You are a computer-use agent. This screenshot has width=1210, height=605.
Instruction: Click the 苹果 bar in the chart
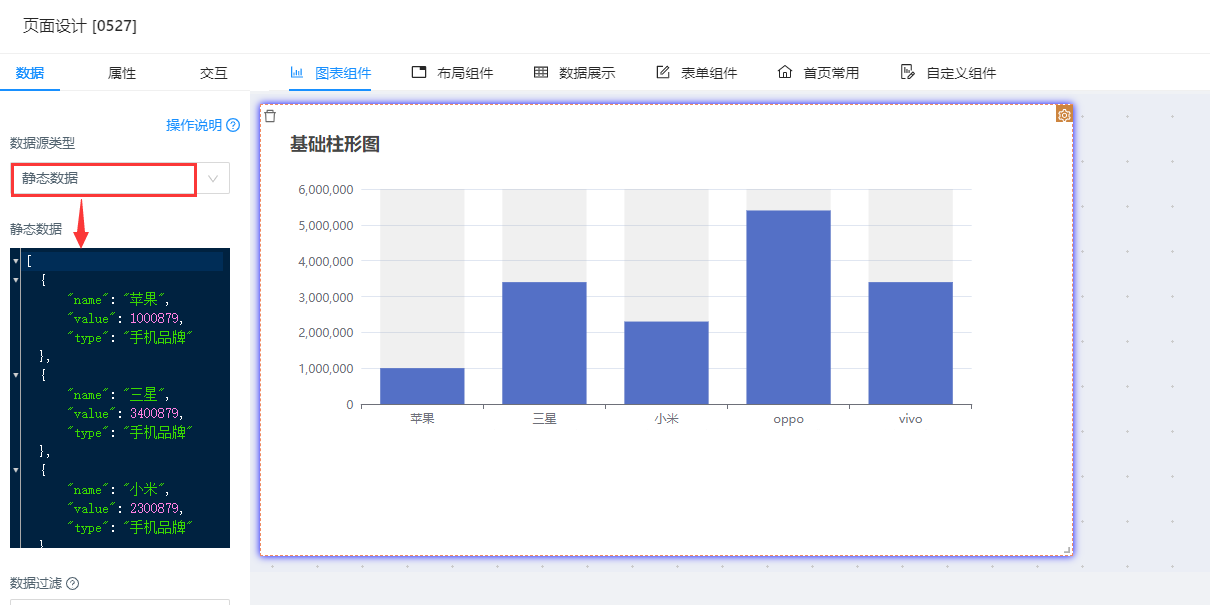(422, 386)
